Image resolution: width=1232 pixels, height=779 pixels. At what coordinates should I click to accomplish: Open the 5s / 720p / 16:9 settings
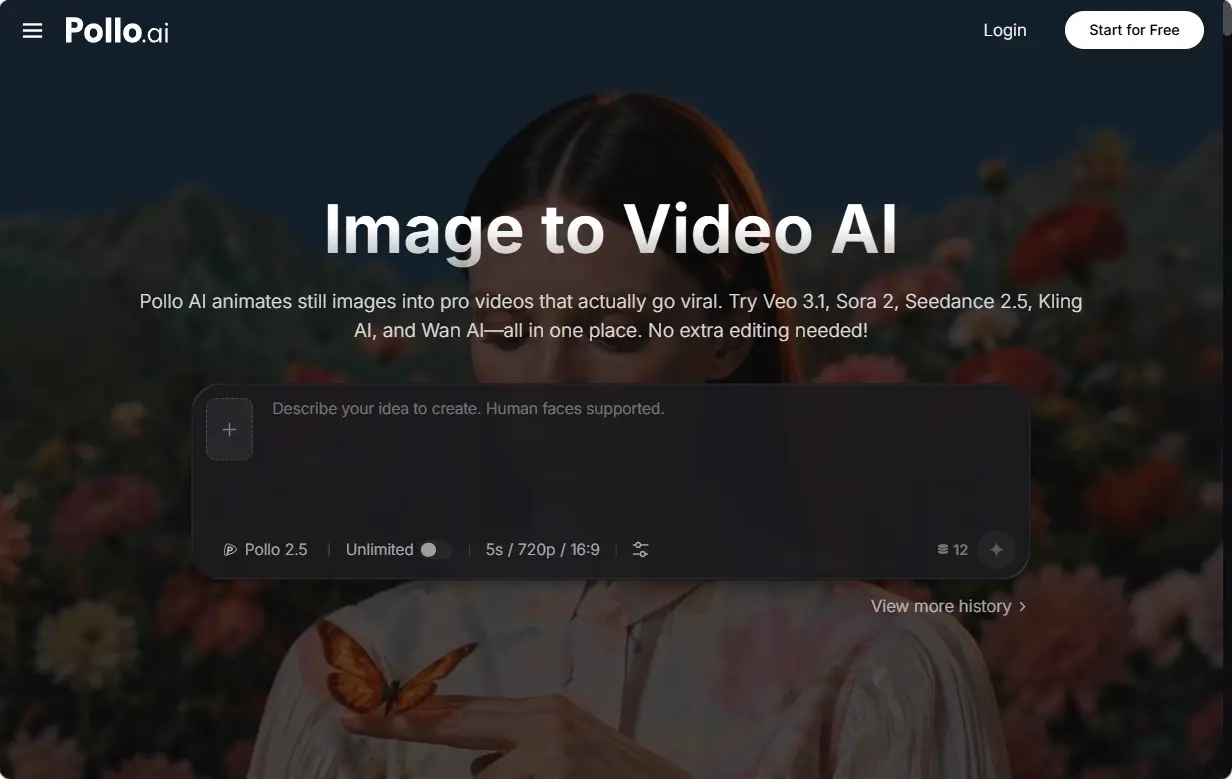point(543,549)
